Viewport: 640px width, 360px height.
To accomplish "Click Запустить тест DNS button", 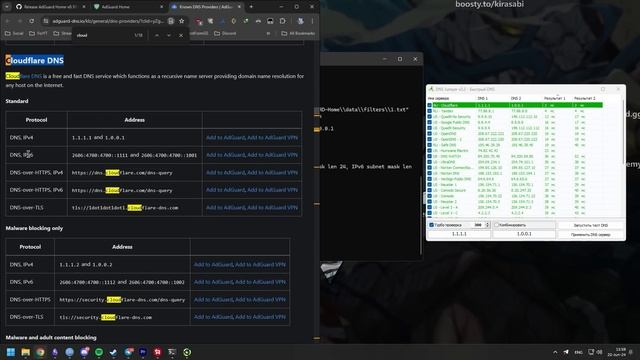I will (591, 225).
